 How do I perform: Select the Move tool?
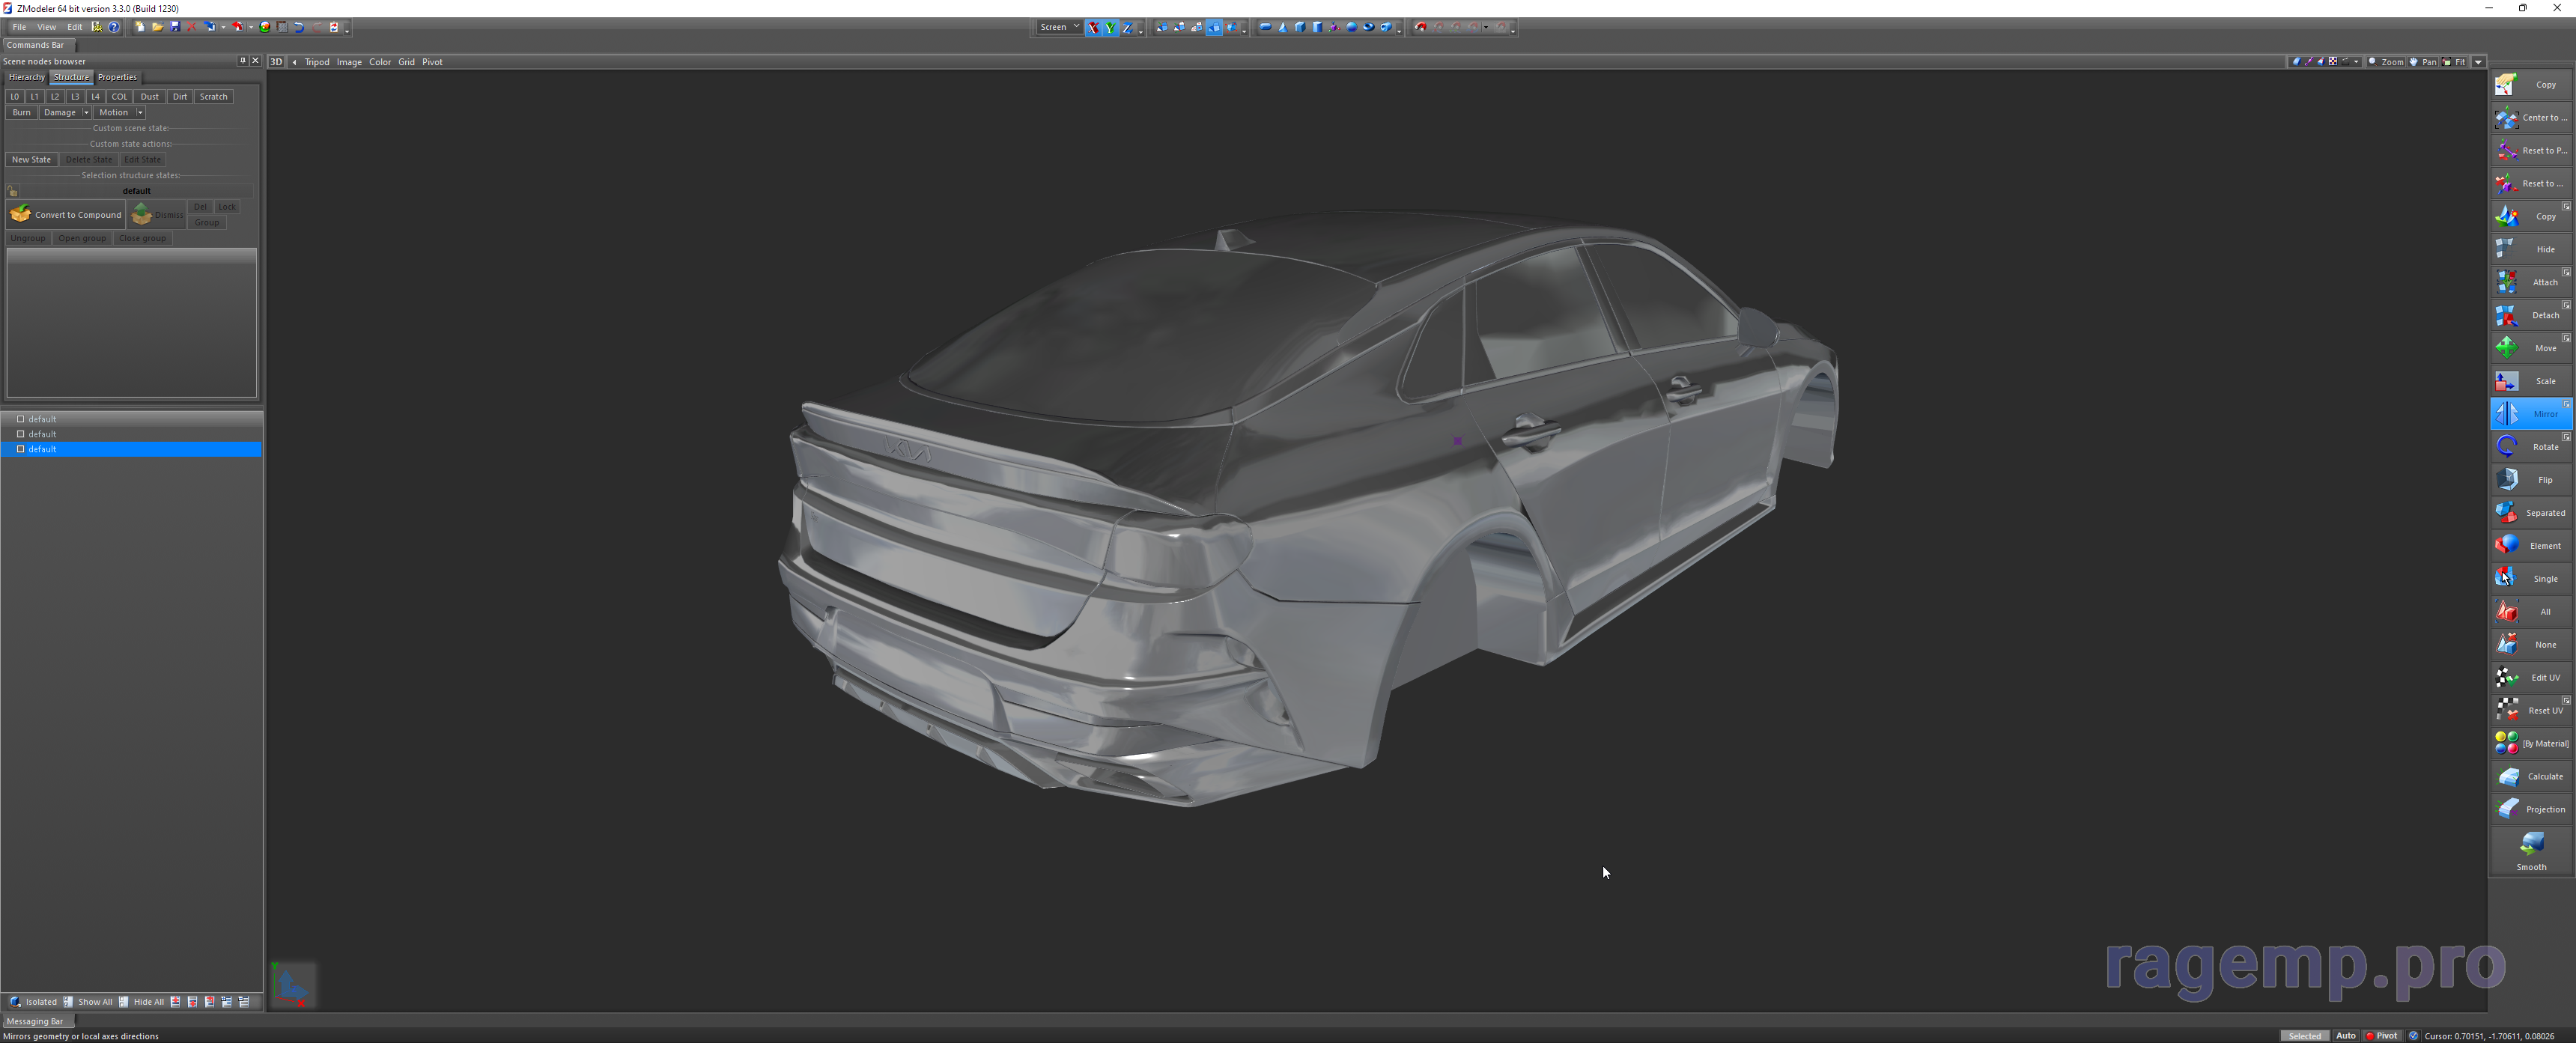click(x=2530, y=347)
